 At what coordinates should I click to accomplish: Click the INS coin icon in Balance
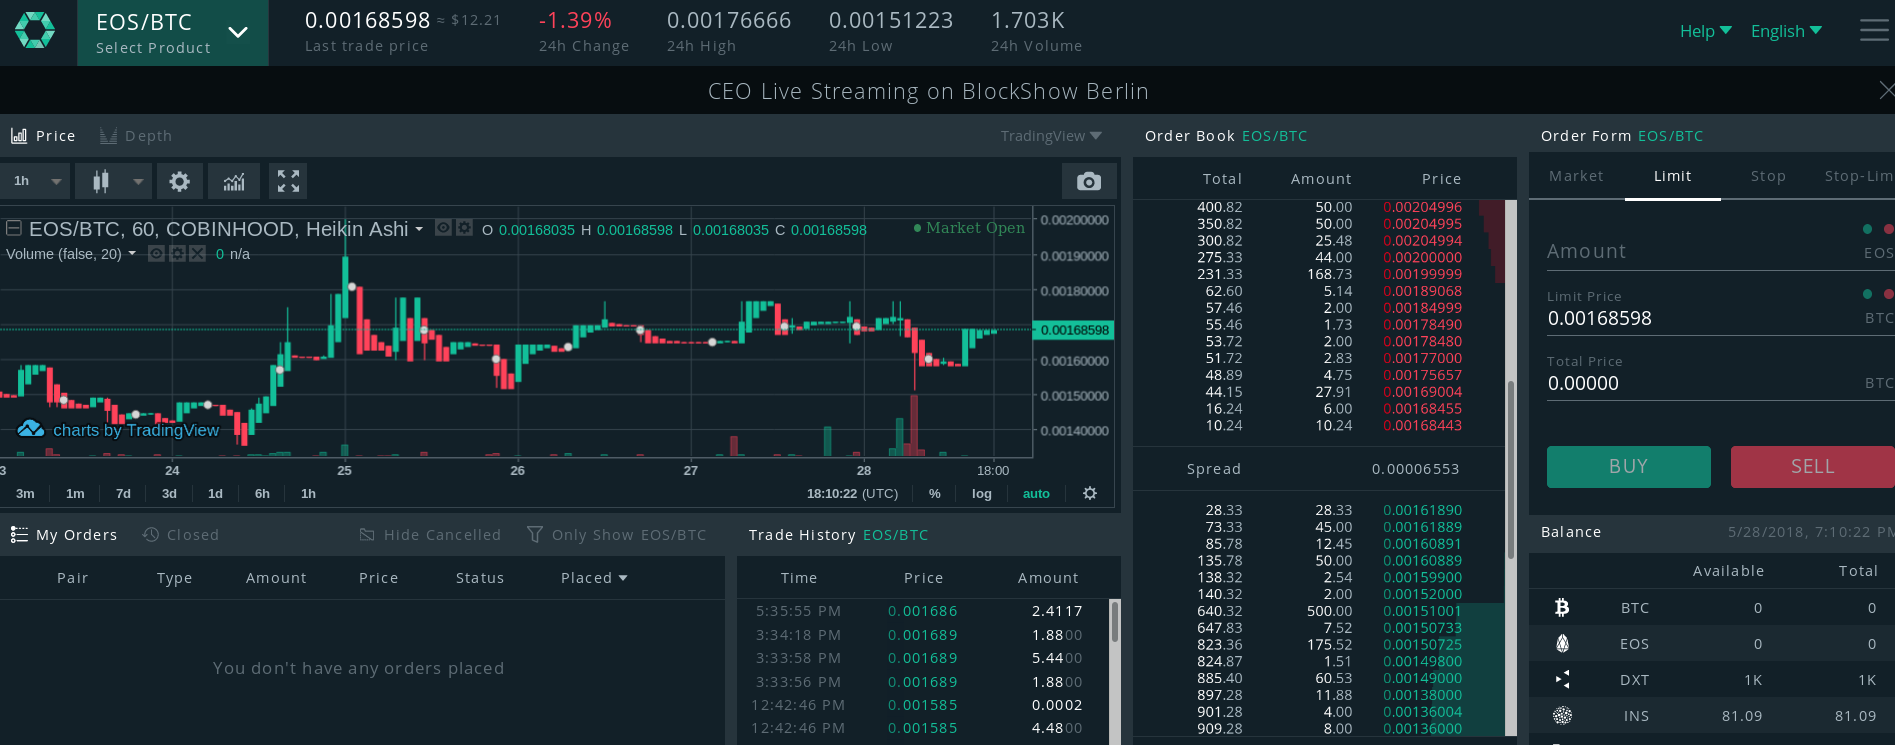coord(1562,716)
